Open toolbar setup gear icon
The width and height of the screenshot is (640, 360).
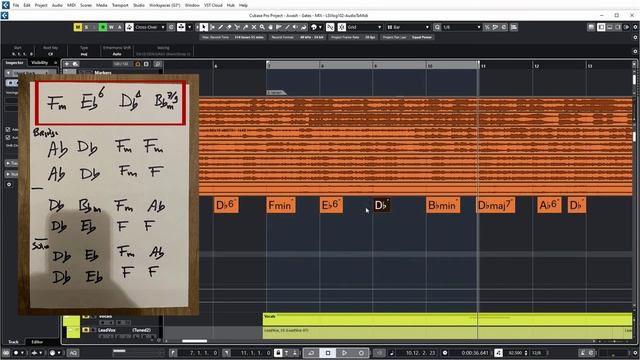[635, 27]
